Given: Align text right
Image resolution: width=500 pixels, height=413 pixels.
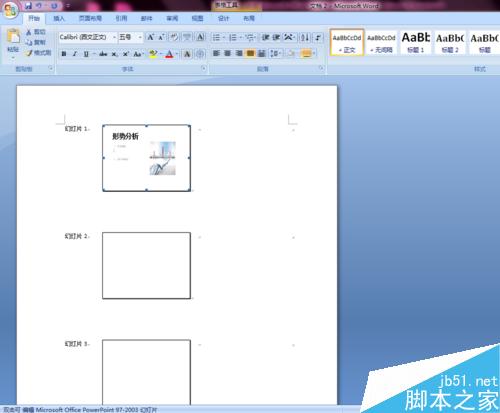Looking at the screenshot, I should (239, 53).
